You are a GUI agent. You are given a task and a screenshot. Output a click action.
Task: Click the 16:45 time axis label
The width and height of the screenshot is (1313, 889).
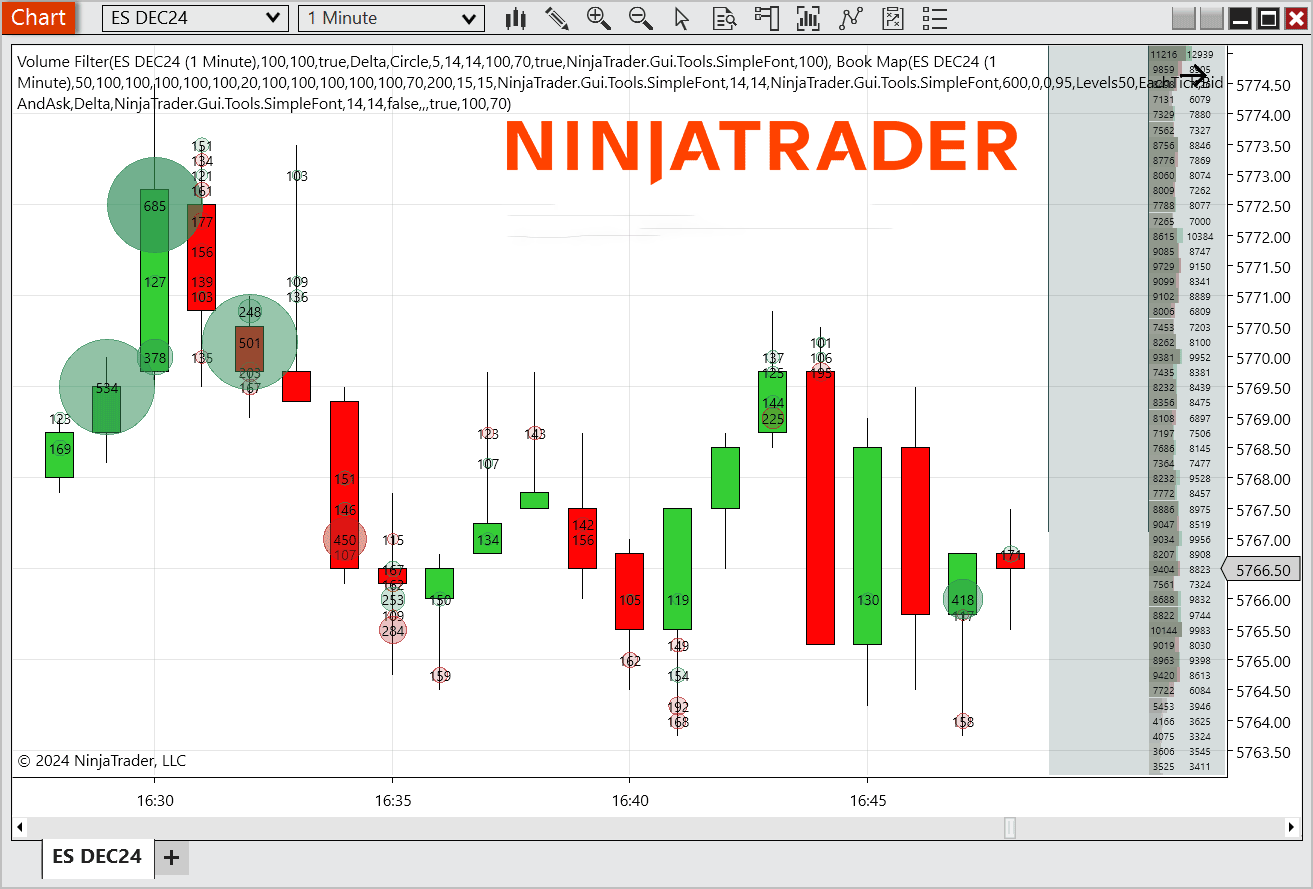click(x=867, y=800)
